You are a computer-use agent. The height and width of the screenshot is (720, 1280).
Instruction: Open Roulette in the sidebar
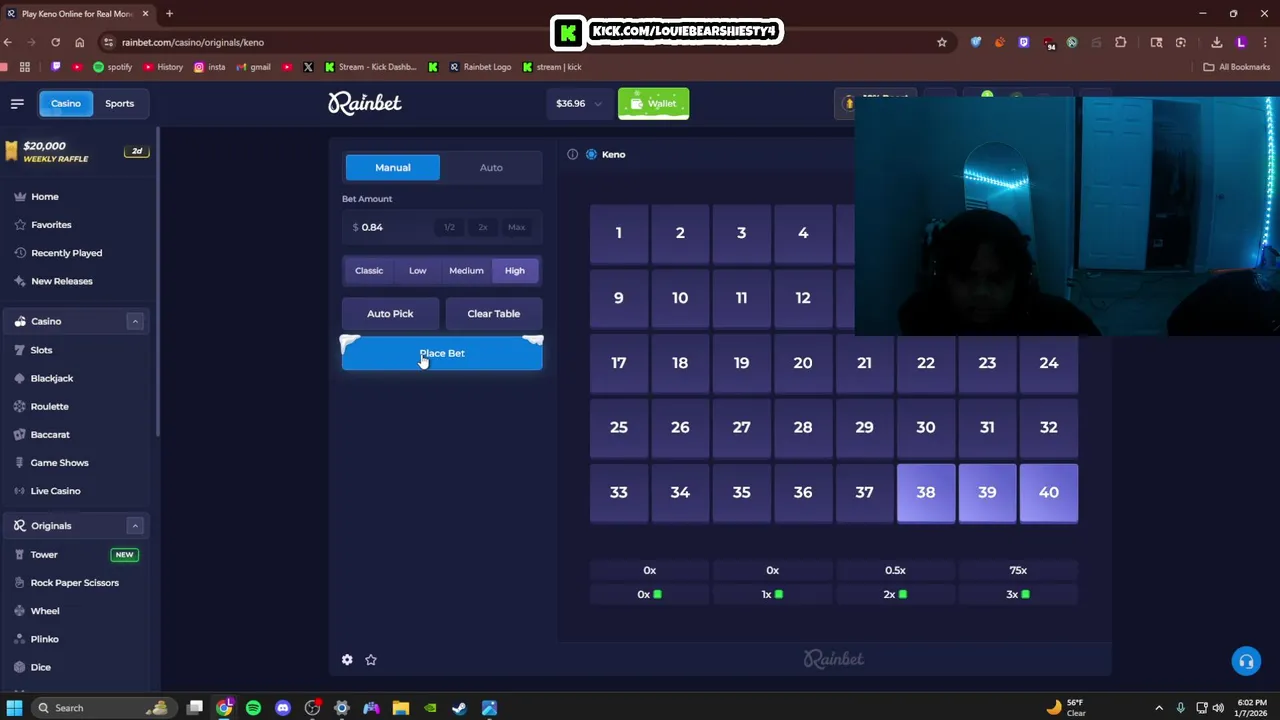click(x=49, y=406)
